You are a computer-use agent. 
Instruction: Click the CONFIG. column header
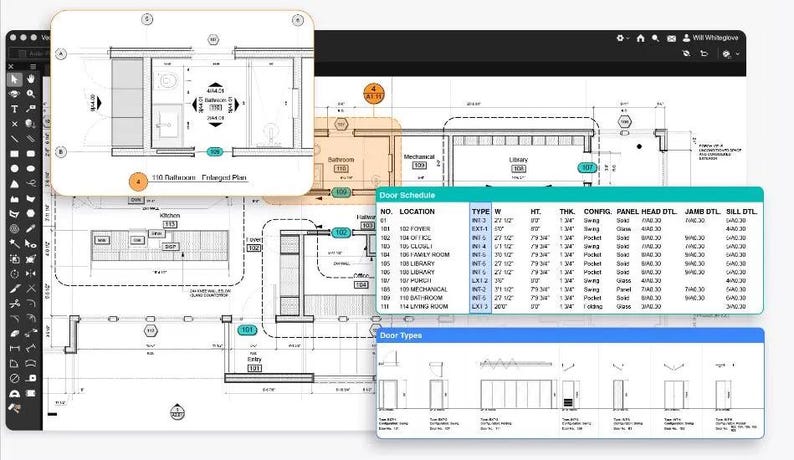click(598, 212)
